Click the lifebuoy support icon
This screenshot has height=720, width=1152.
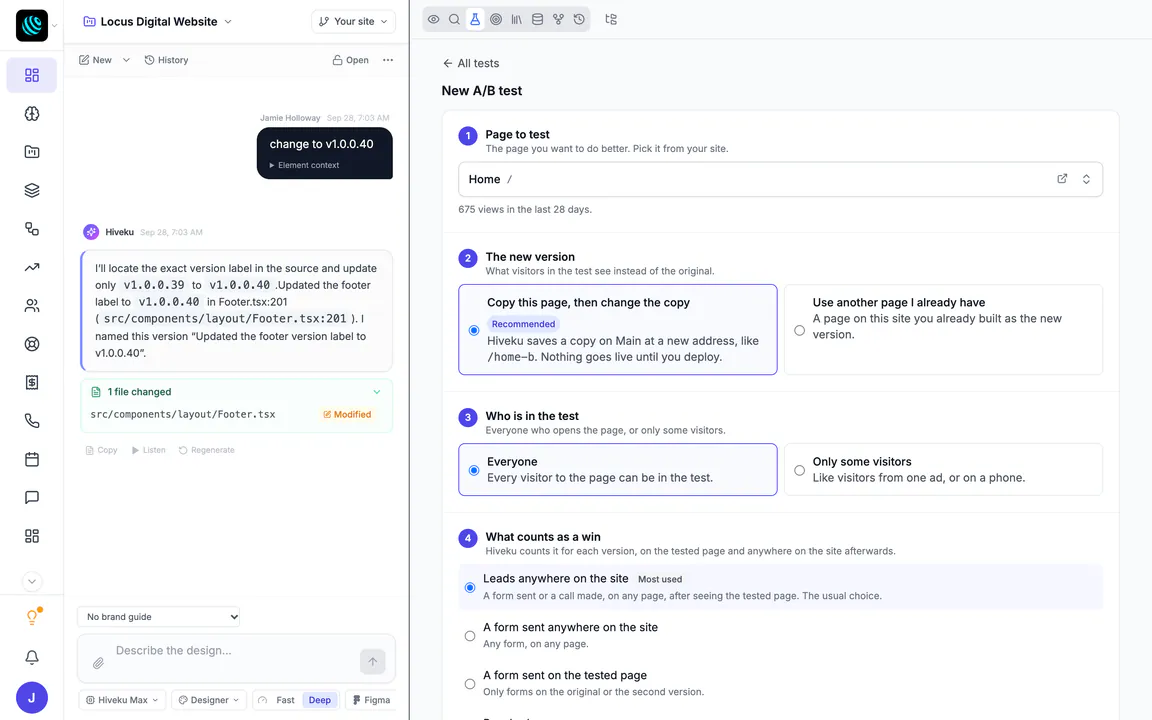click(32, 344)
